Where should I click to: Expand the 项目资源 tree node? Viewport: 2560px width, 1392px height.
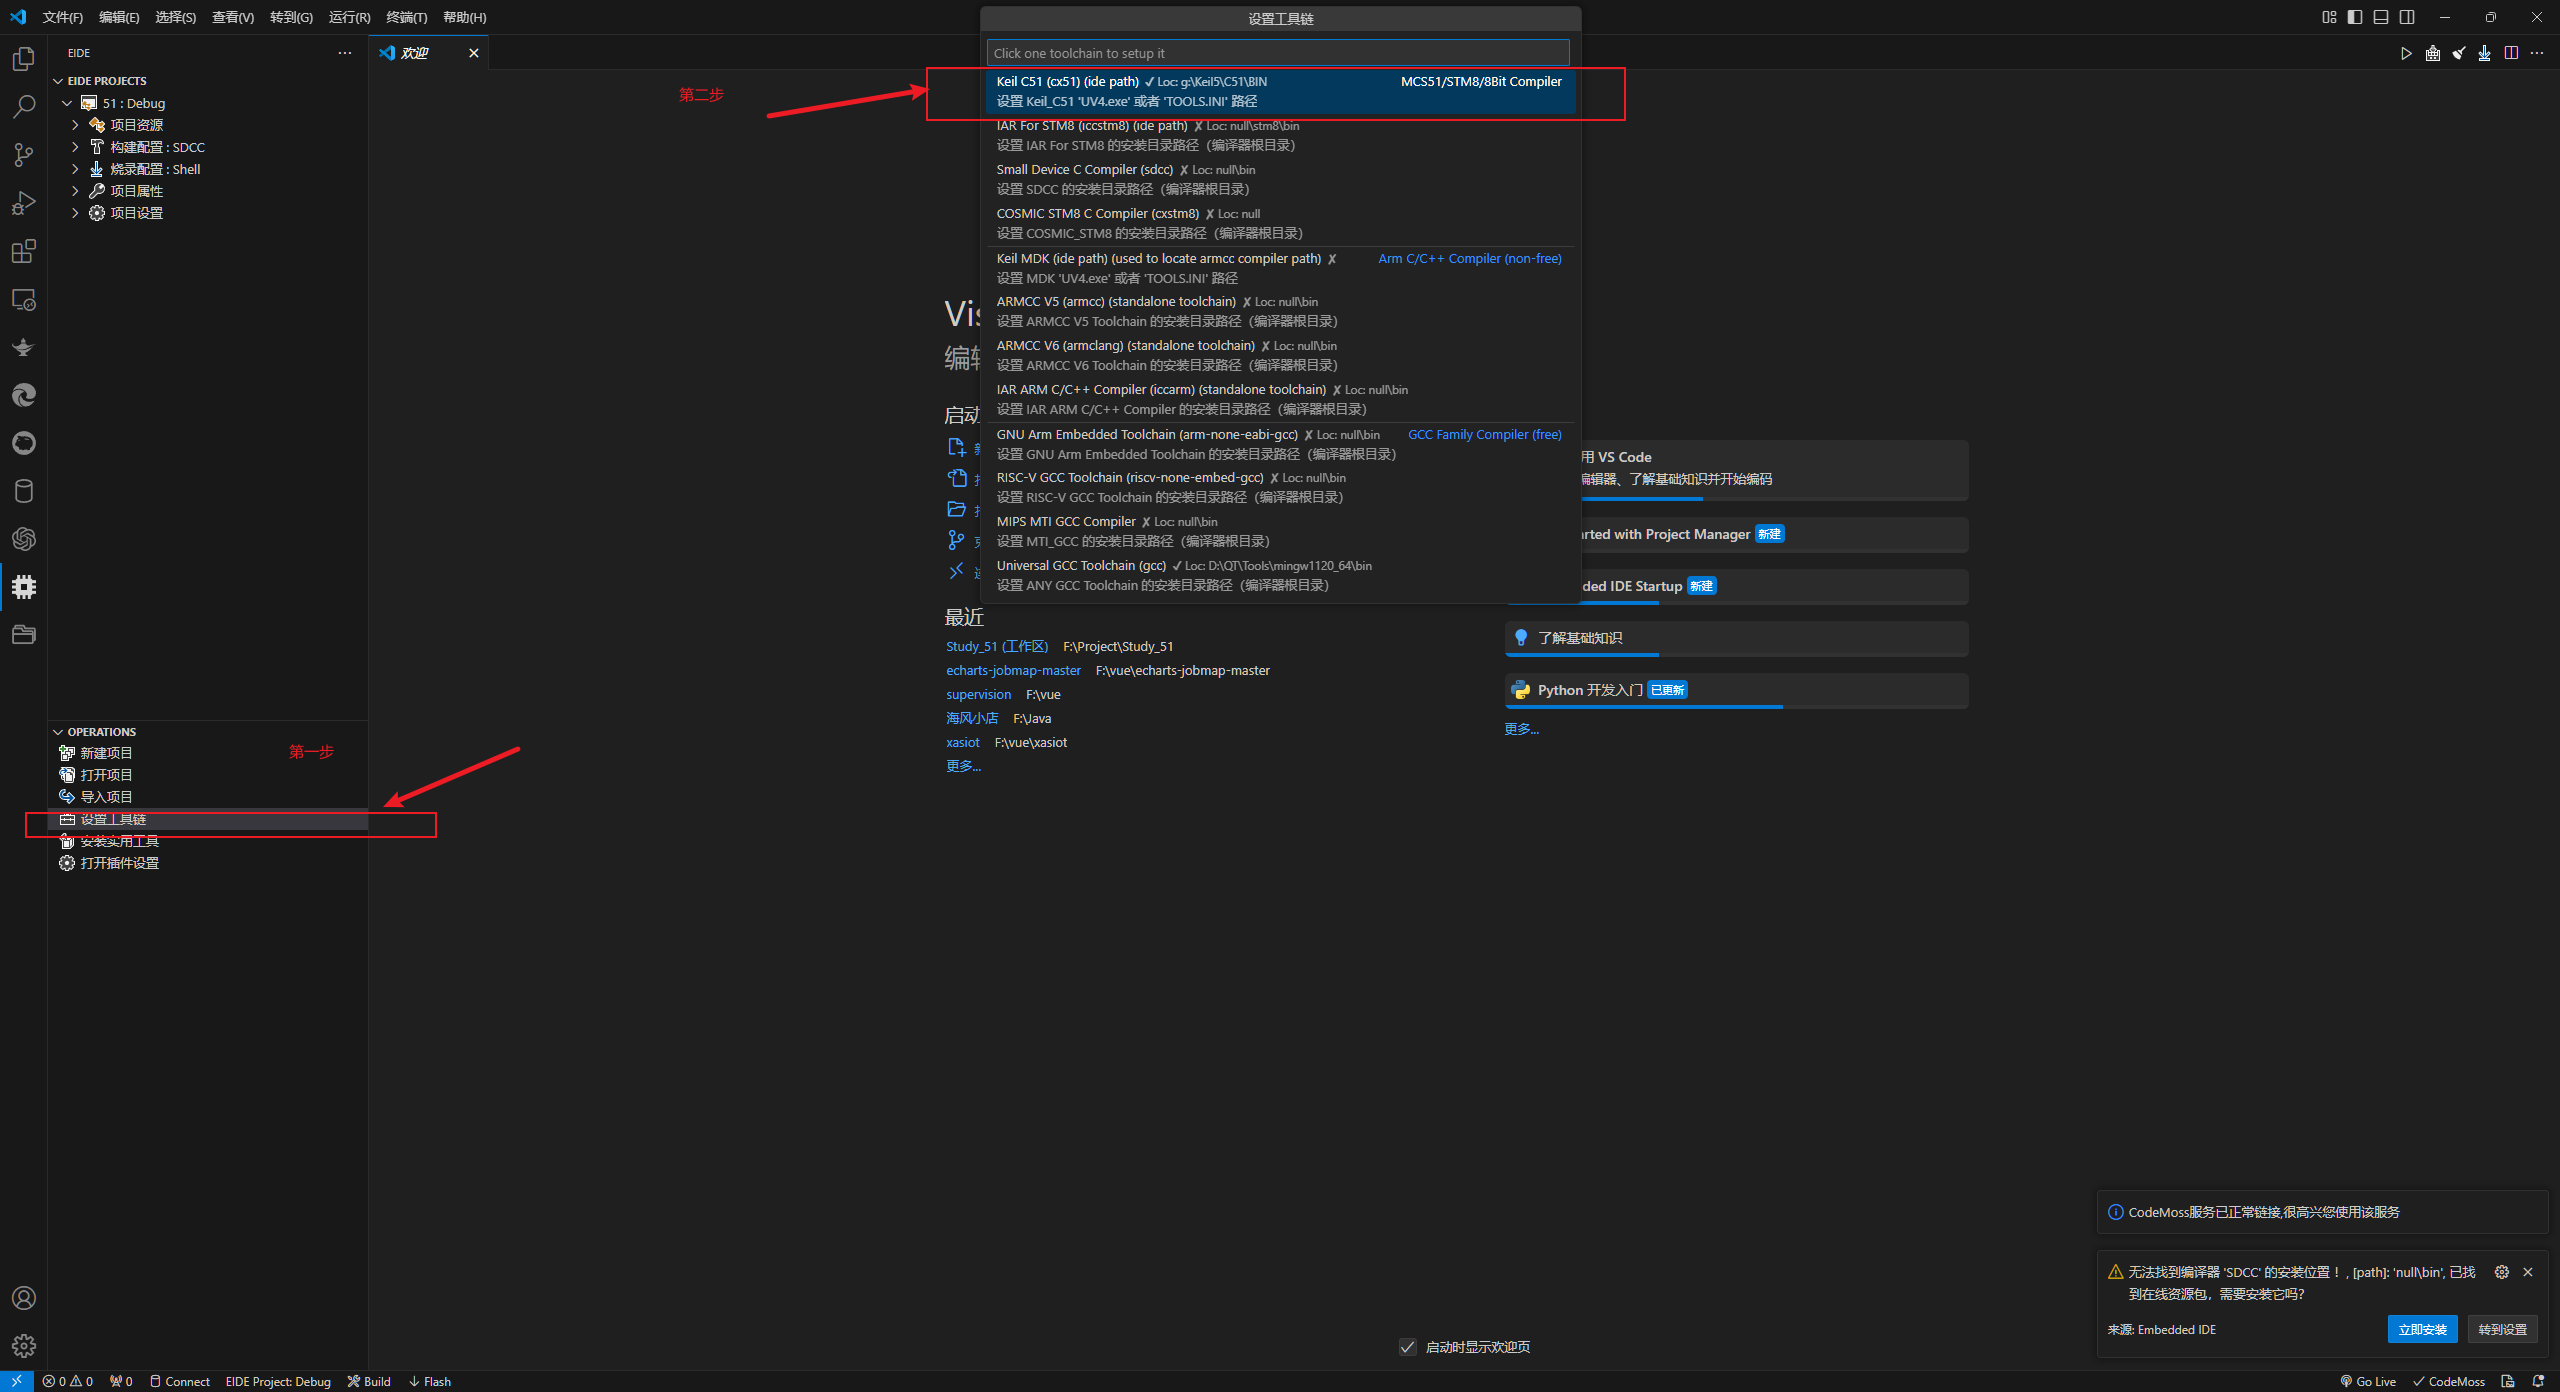[75, 125]
